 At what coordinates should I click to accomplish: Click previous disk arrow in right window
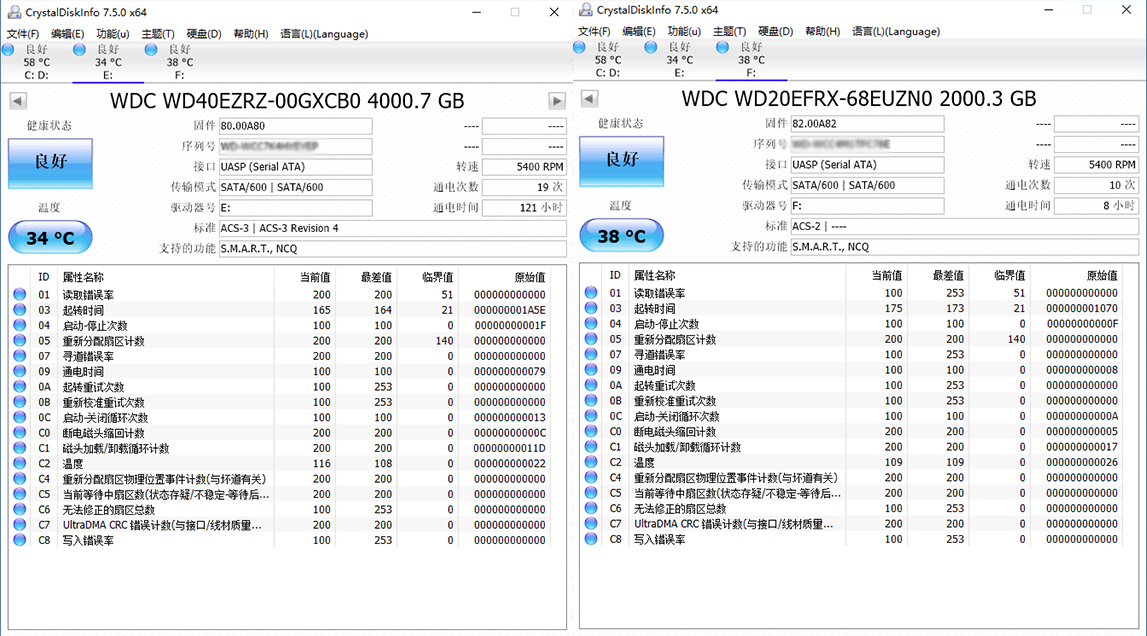coord(590,99)
